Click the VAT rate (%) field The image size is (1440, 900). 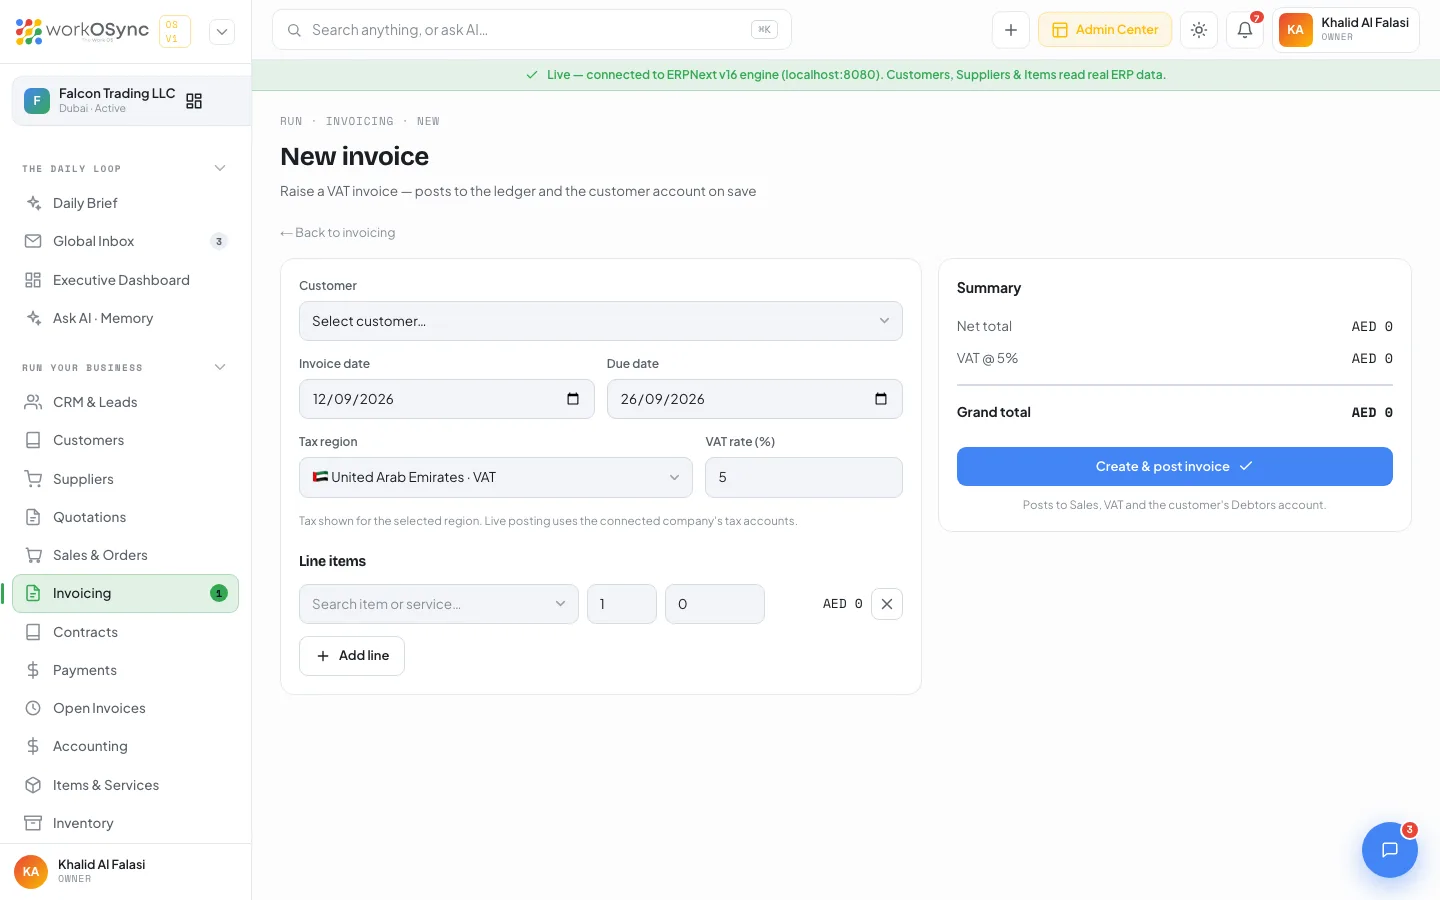(x=804, y=477)
